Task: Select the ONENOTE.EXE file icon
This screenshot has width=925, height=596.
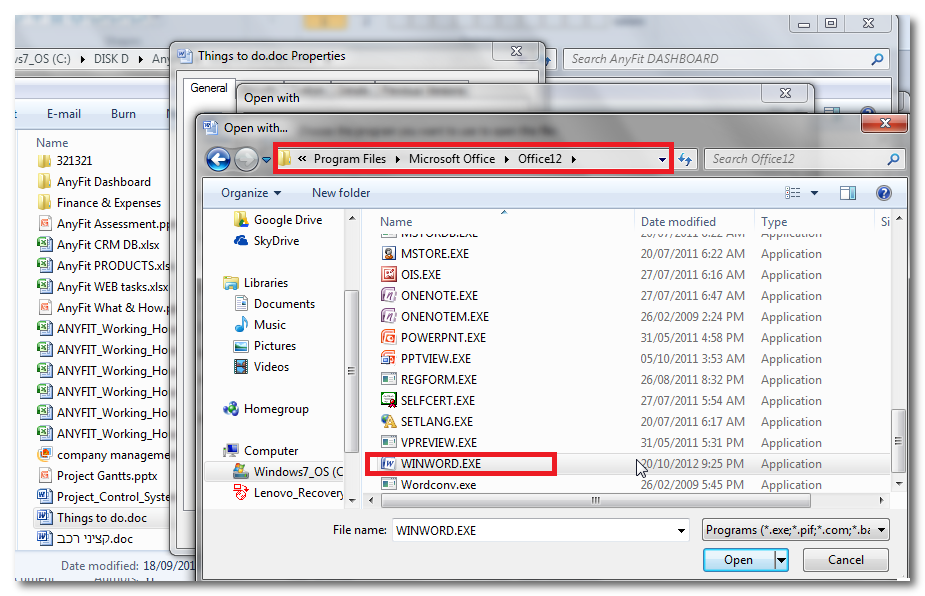Action: (389, 296)
